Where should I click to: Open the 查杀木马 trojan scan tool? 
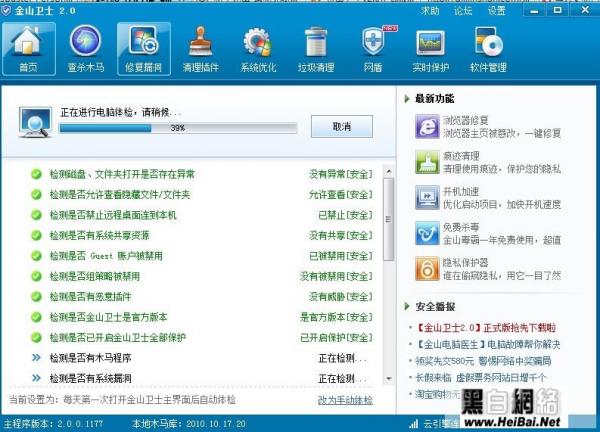[x=84, y=48]
